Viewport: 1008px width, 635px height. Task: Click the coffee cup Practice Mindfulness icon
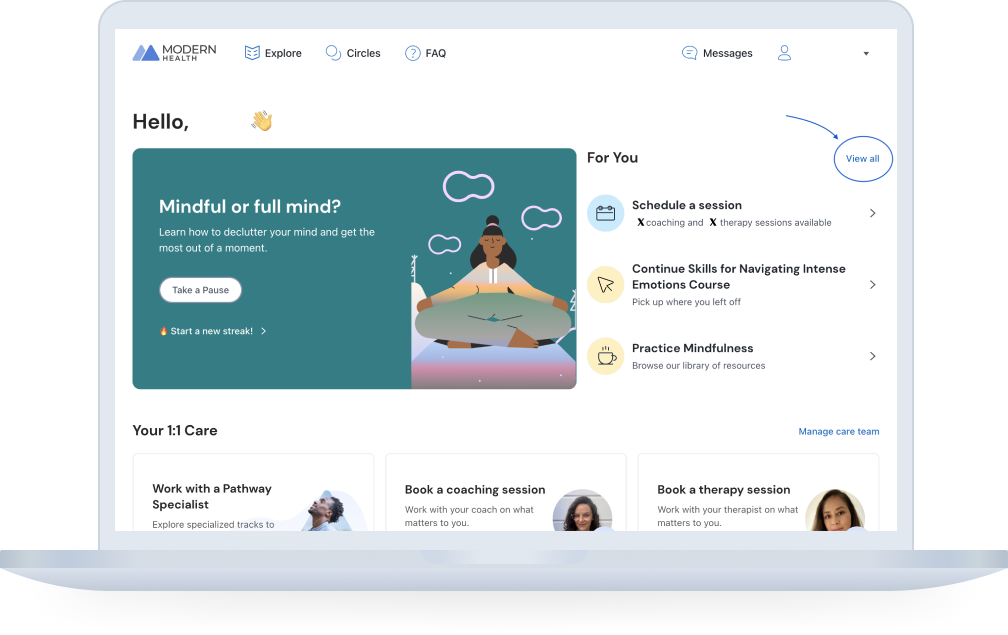[x=605, y=356]
